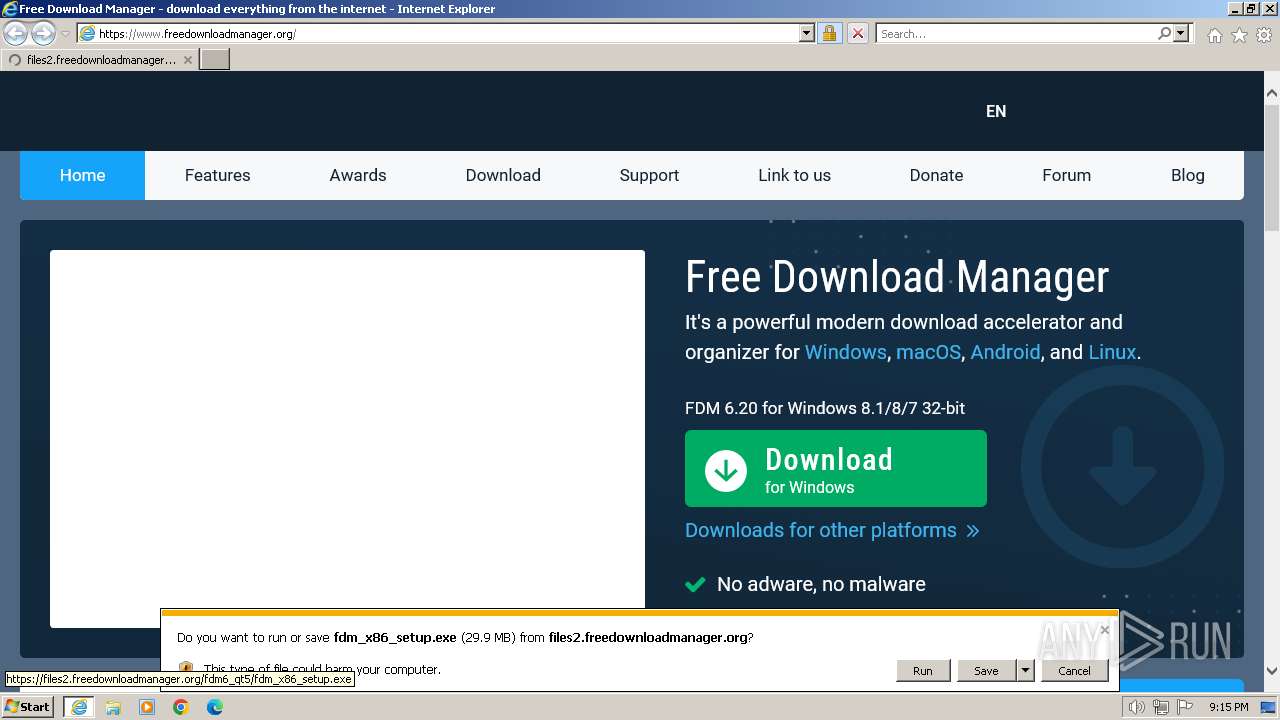Screen dimensions: 1280x720
Task: Open File Explorer from the taskbar
Action: pyautogui.click(x=113, y=707)
